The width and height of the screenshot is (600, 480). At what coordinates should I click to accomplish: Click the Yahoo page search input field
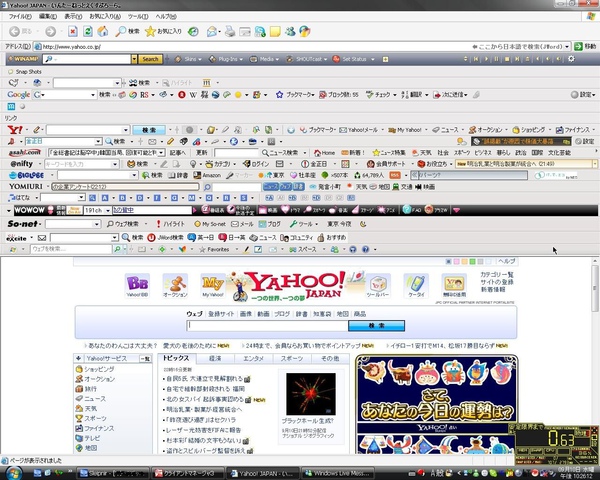point(267,326)
